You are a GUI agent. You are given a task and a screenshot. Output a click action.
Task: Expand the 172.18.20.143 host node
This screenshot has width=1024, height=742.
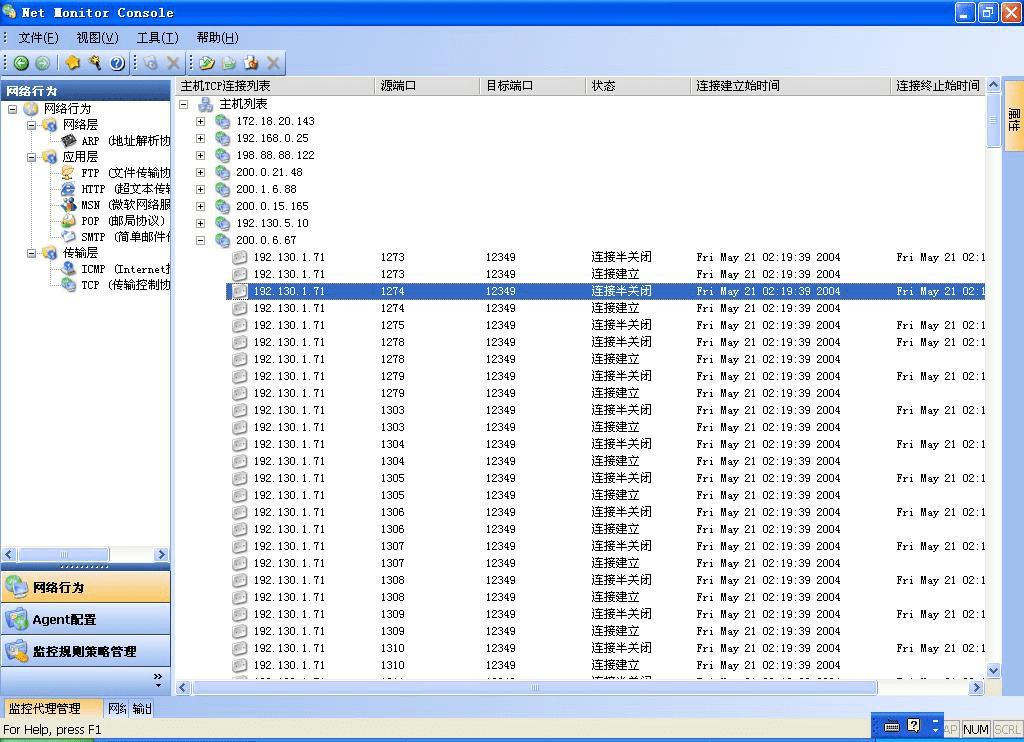coord(200,121)
